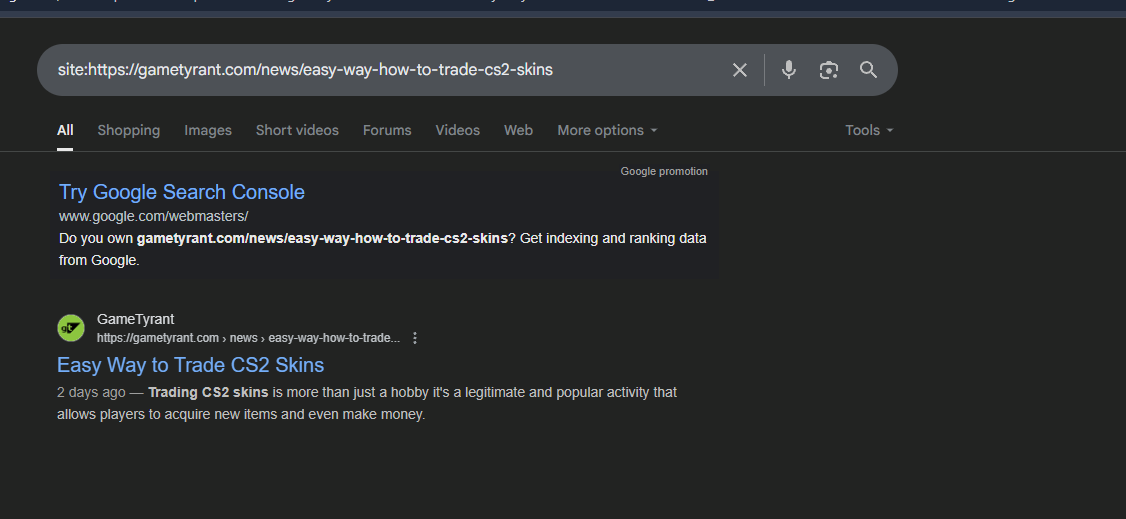Click the Google promotion label

click(x=664, y=172)
